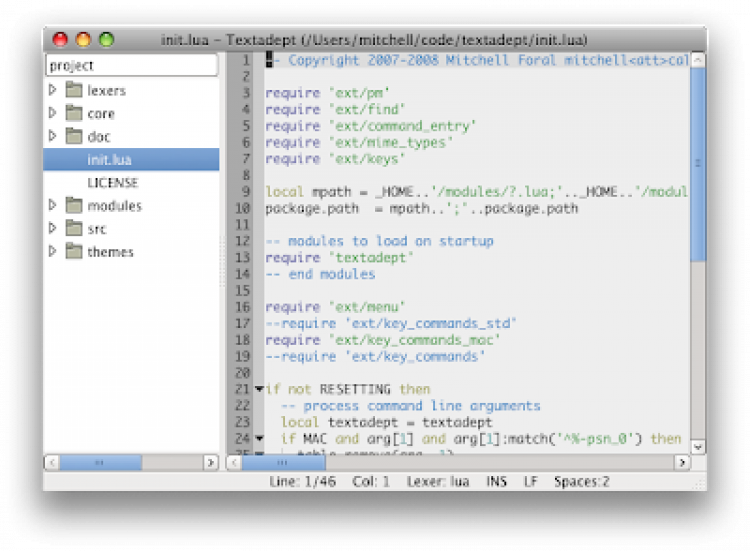The image size is (750, 551).
Task: Select the modules folder label
Action: click(x=114, y=206)
